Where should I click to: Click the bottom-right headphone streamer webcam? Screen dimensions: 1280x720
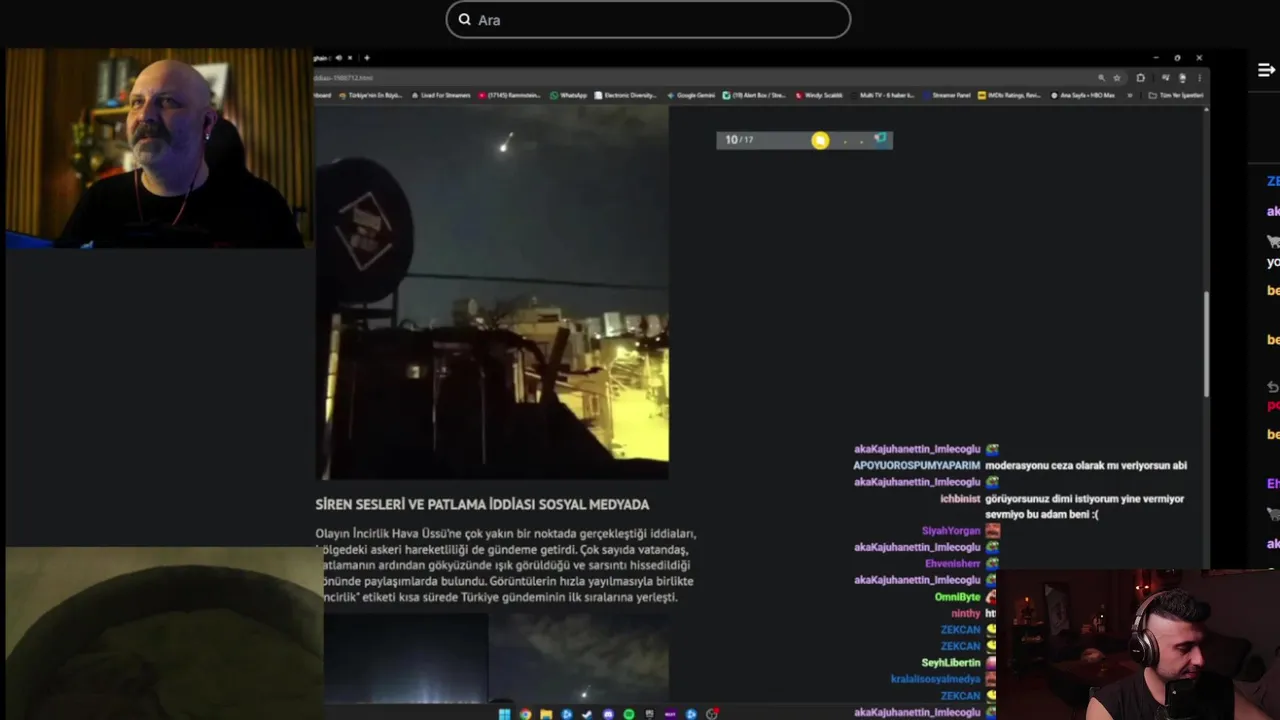pyautogui.click(x=1140, y=645)
